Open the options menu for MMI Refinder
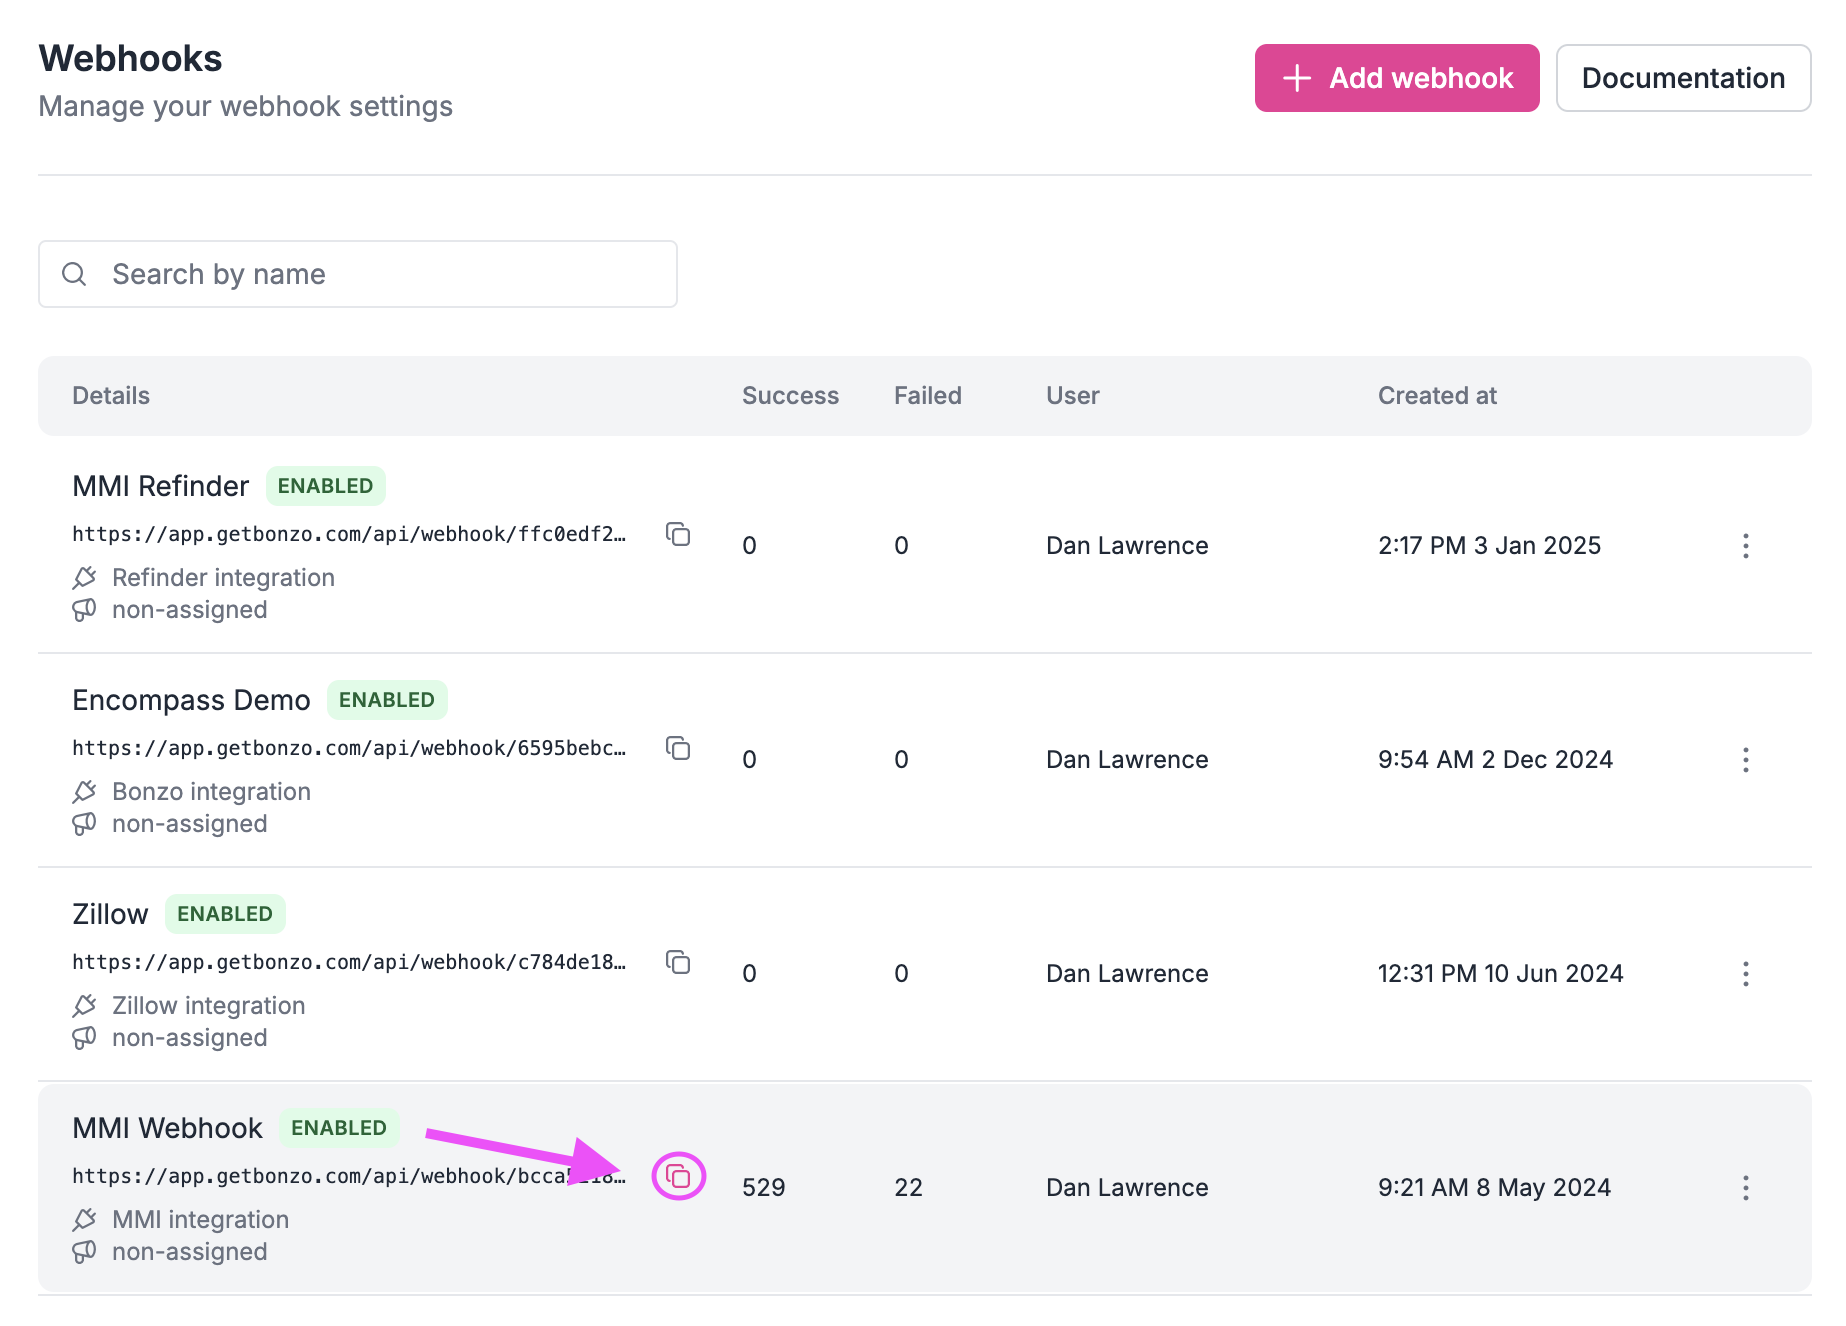The image size is (1846, 1326). tap(1745, 546)
